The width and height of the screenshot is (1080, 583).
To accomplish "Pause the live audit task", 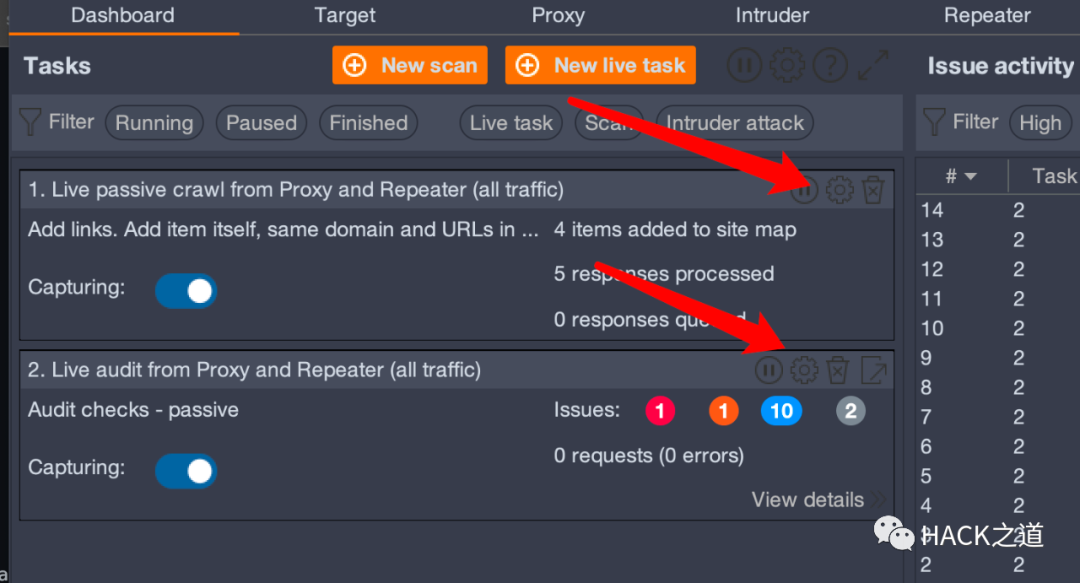I will [769, 370].
